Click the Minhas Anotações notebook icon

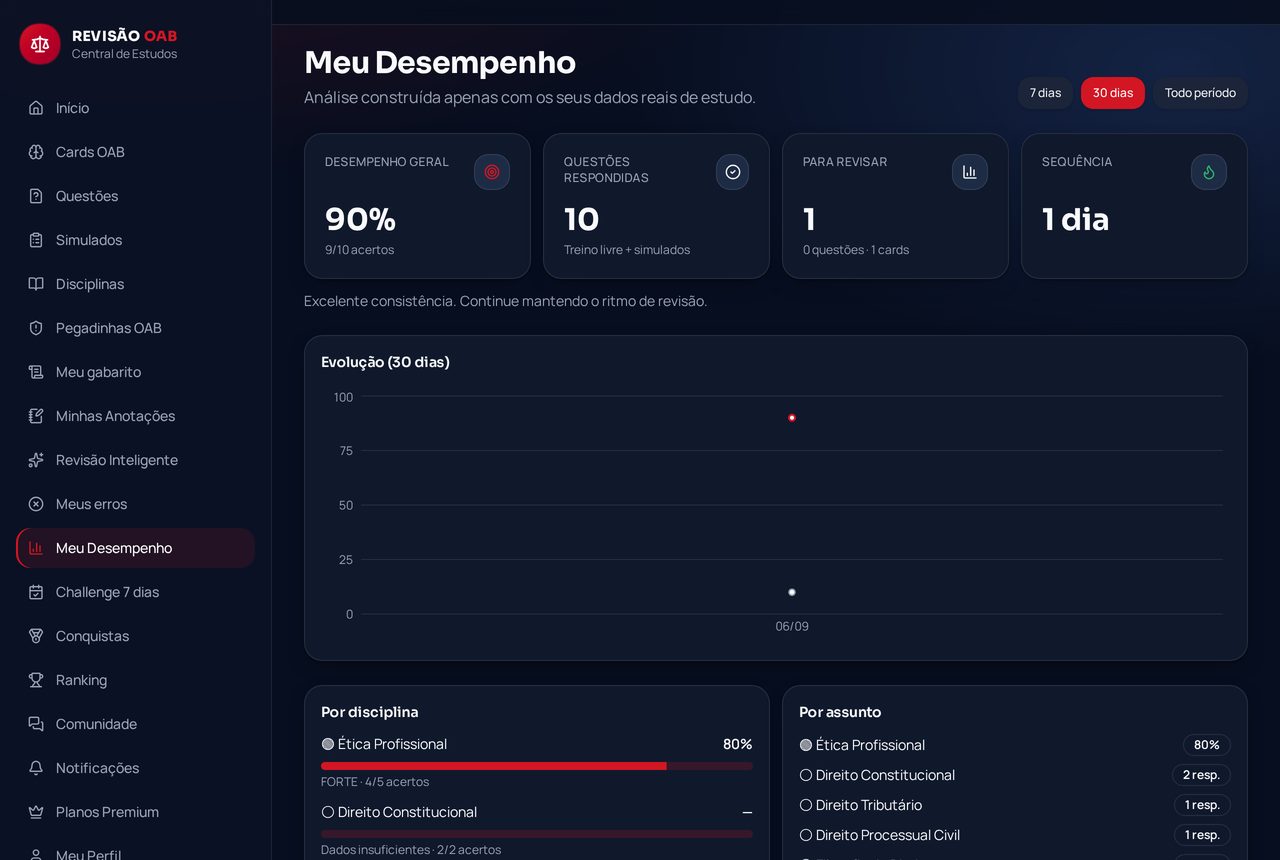click(x=36, y=416)
